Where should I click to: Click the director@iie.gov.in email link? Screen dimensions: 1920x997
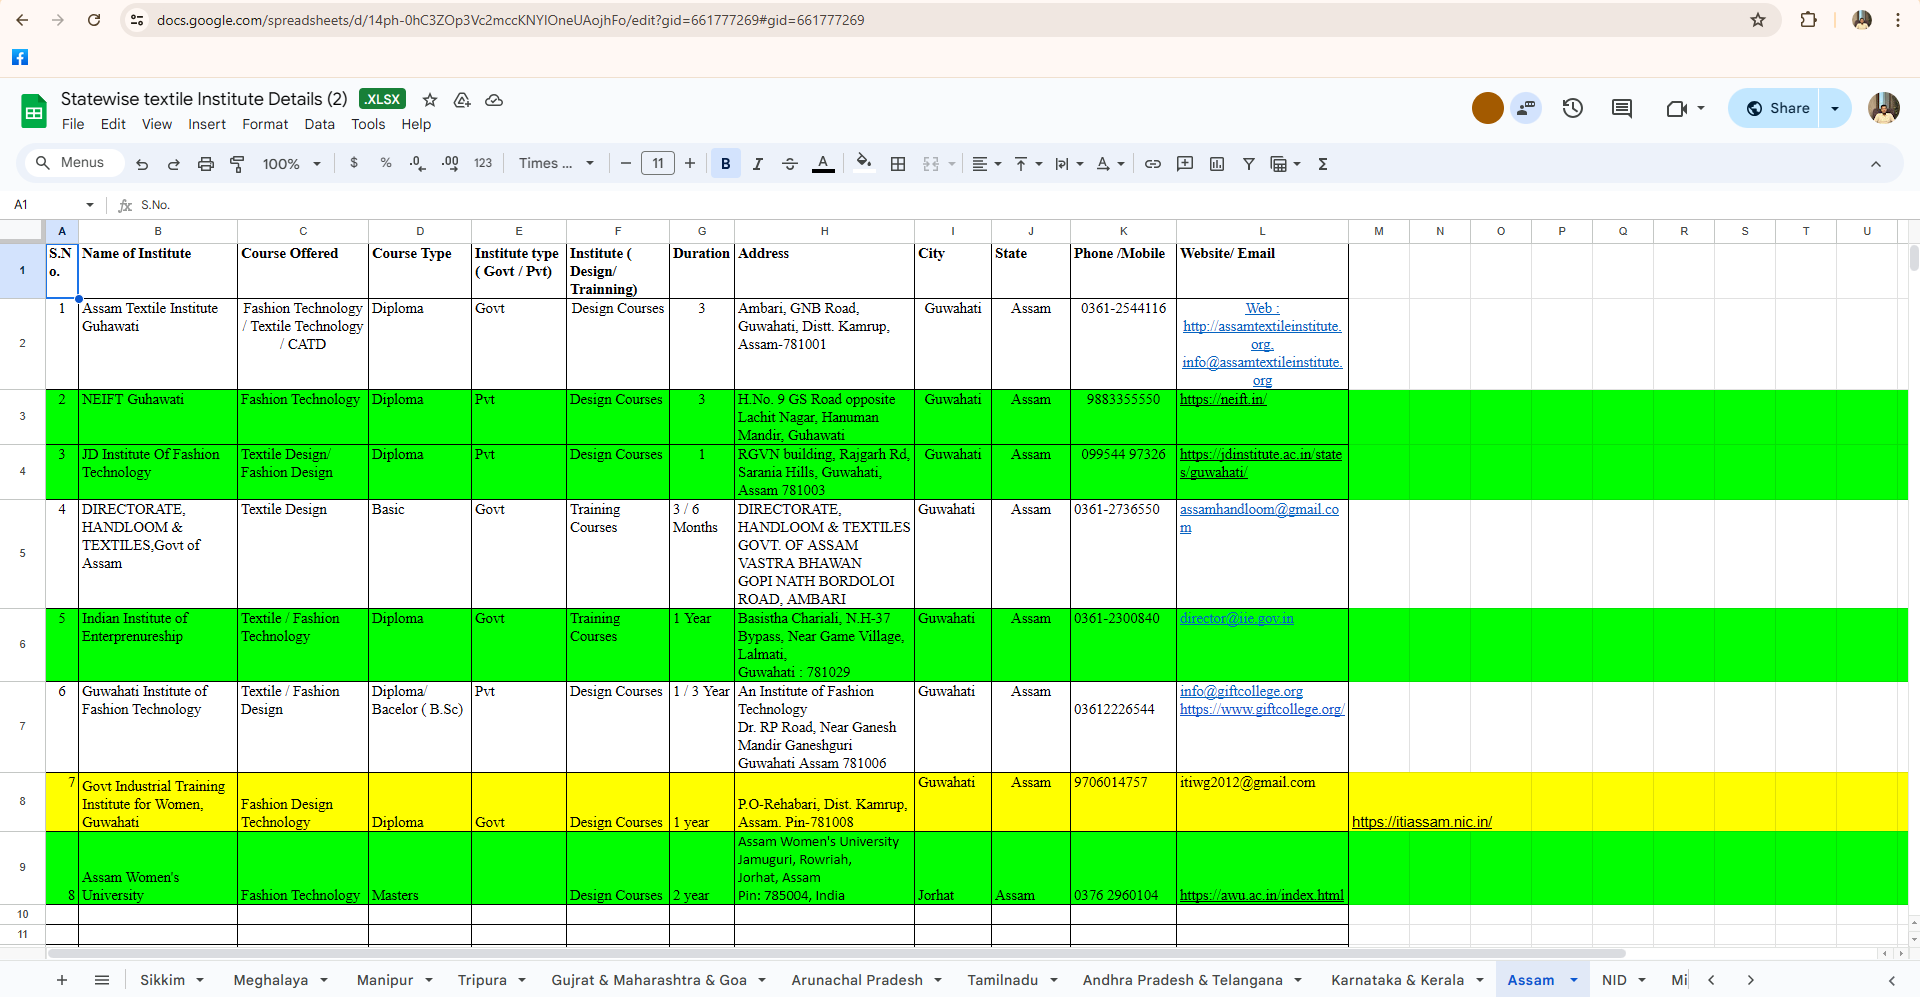[1237, 618]
